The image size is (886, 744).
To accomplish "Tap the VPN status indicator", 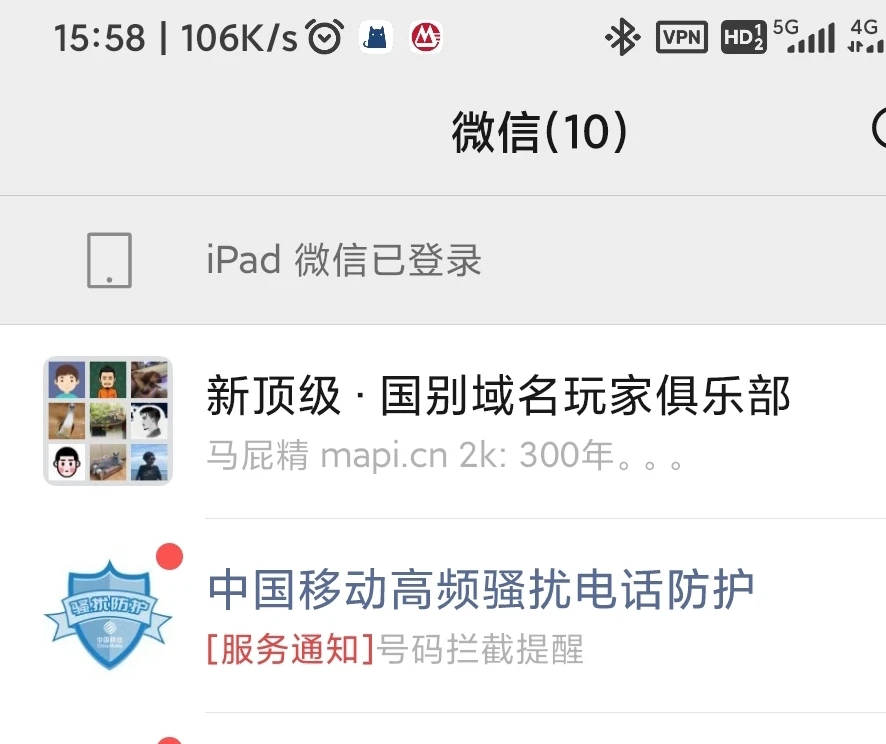I will pyautogui.click(x=681, y=37).
